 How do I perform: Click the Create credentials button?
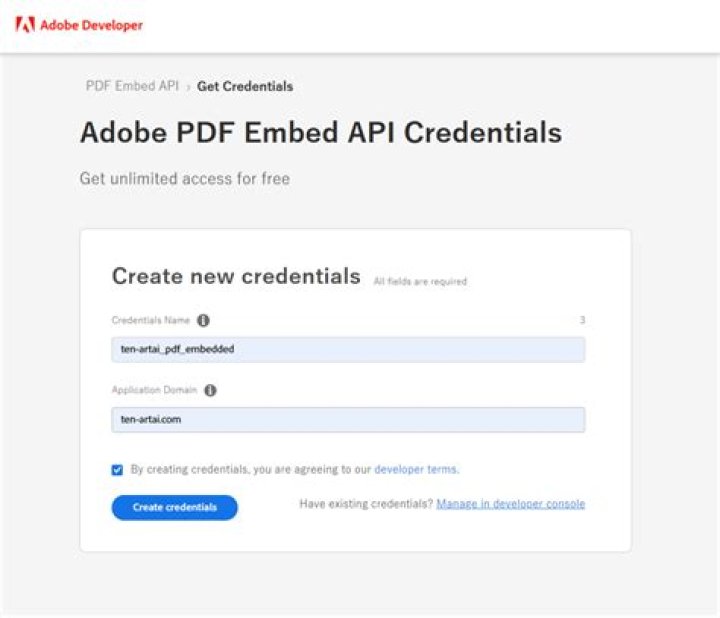click(174, 507)
